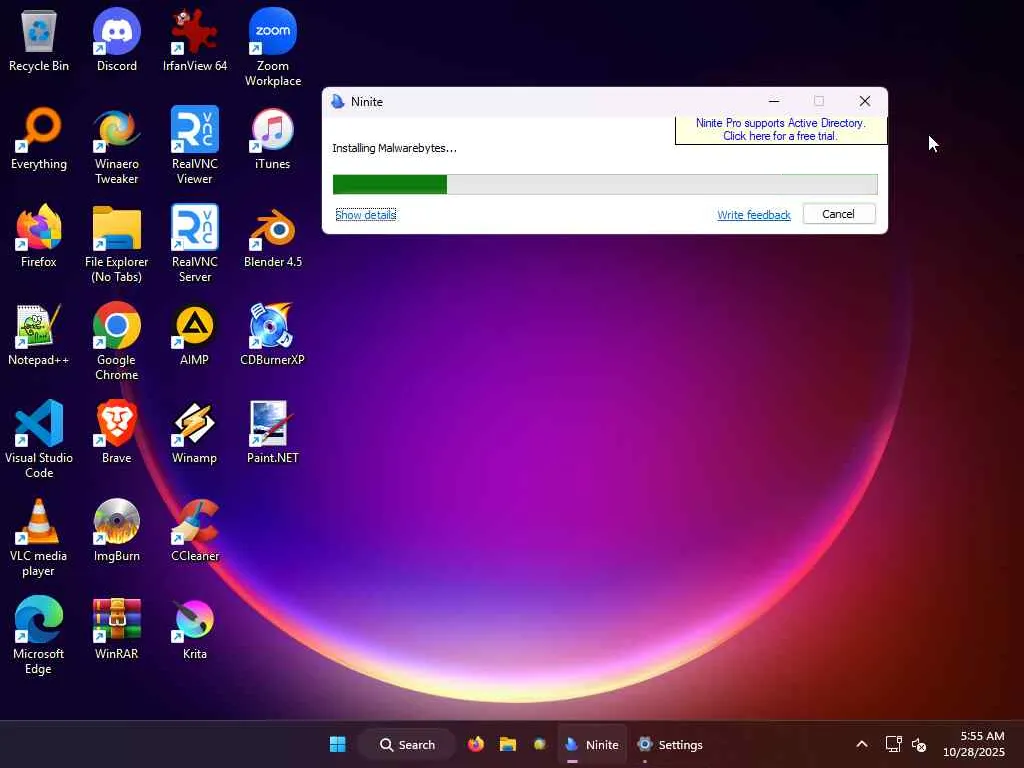This screenshot has width=1024, height=768.
Task: Select the Firefox desktop shortcut
Action: [39, 237]
